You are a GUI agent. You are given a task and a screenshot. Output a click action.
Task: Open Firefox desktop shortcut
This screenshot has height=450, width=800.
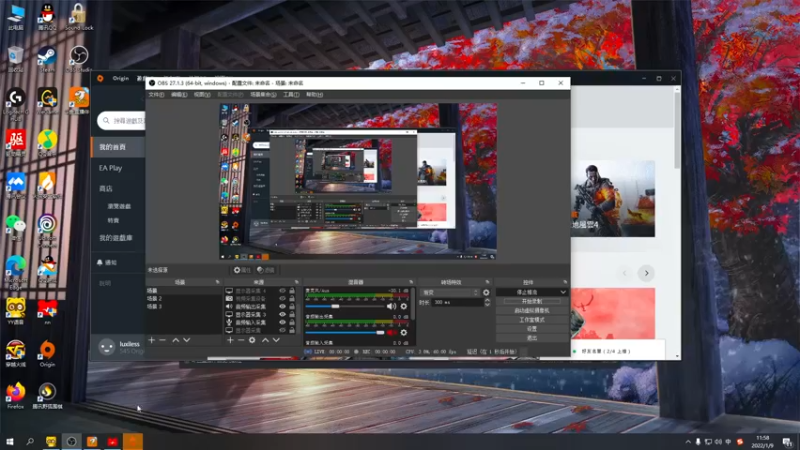[x=16, y=395]
